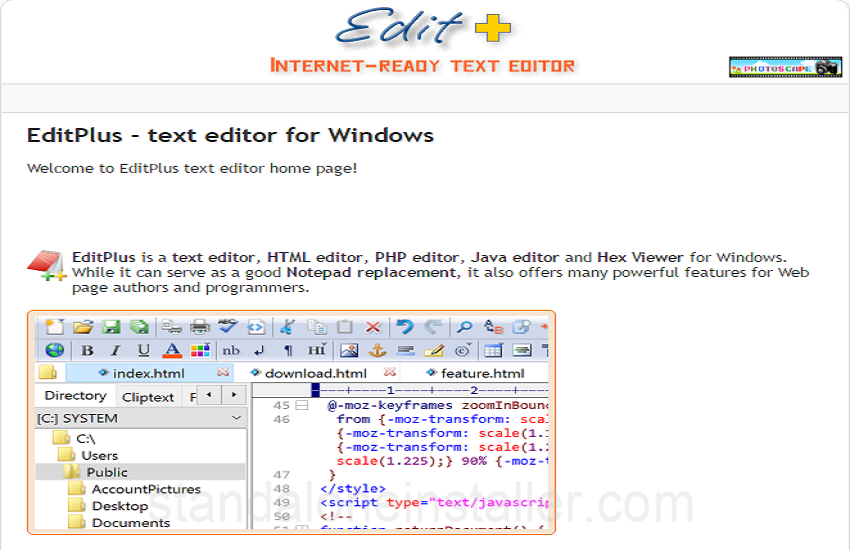This screenshot has width=850, height=550.
Task: Click the left tab scroll arrow
Action: click(x=209, y=395)
